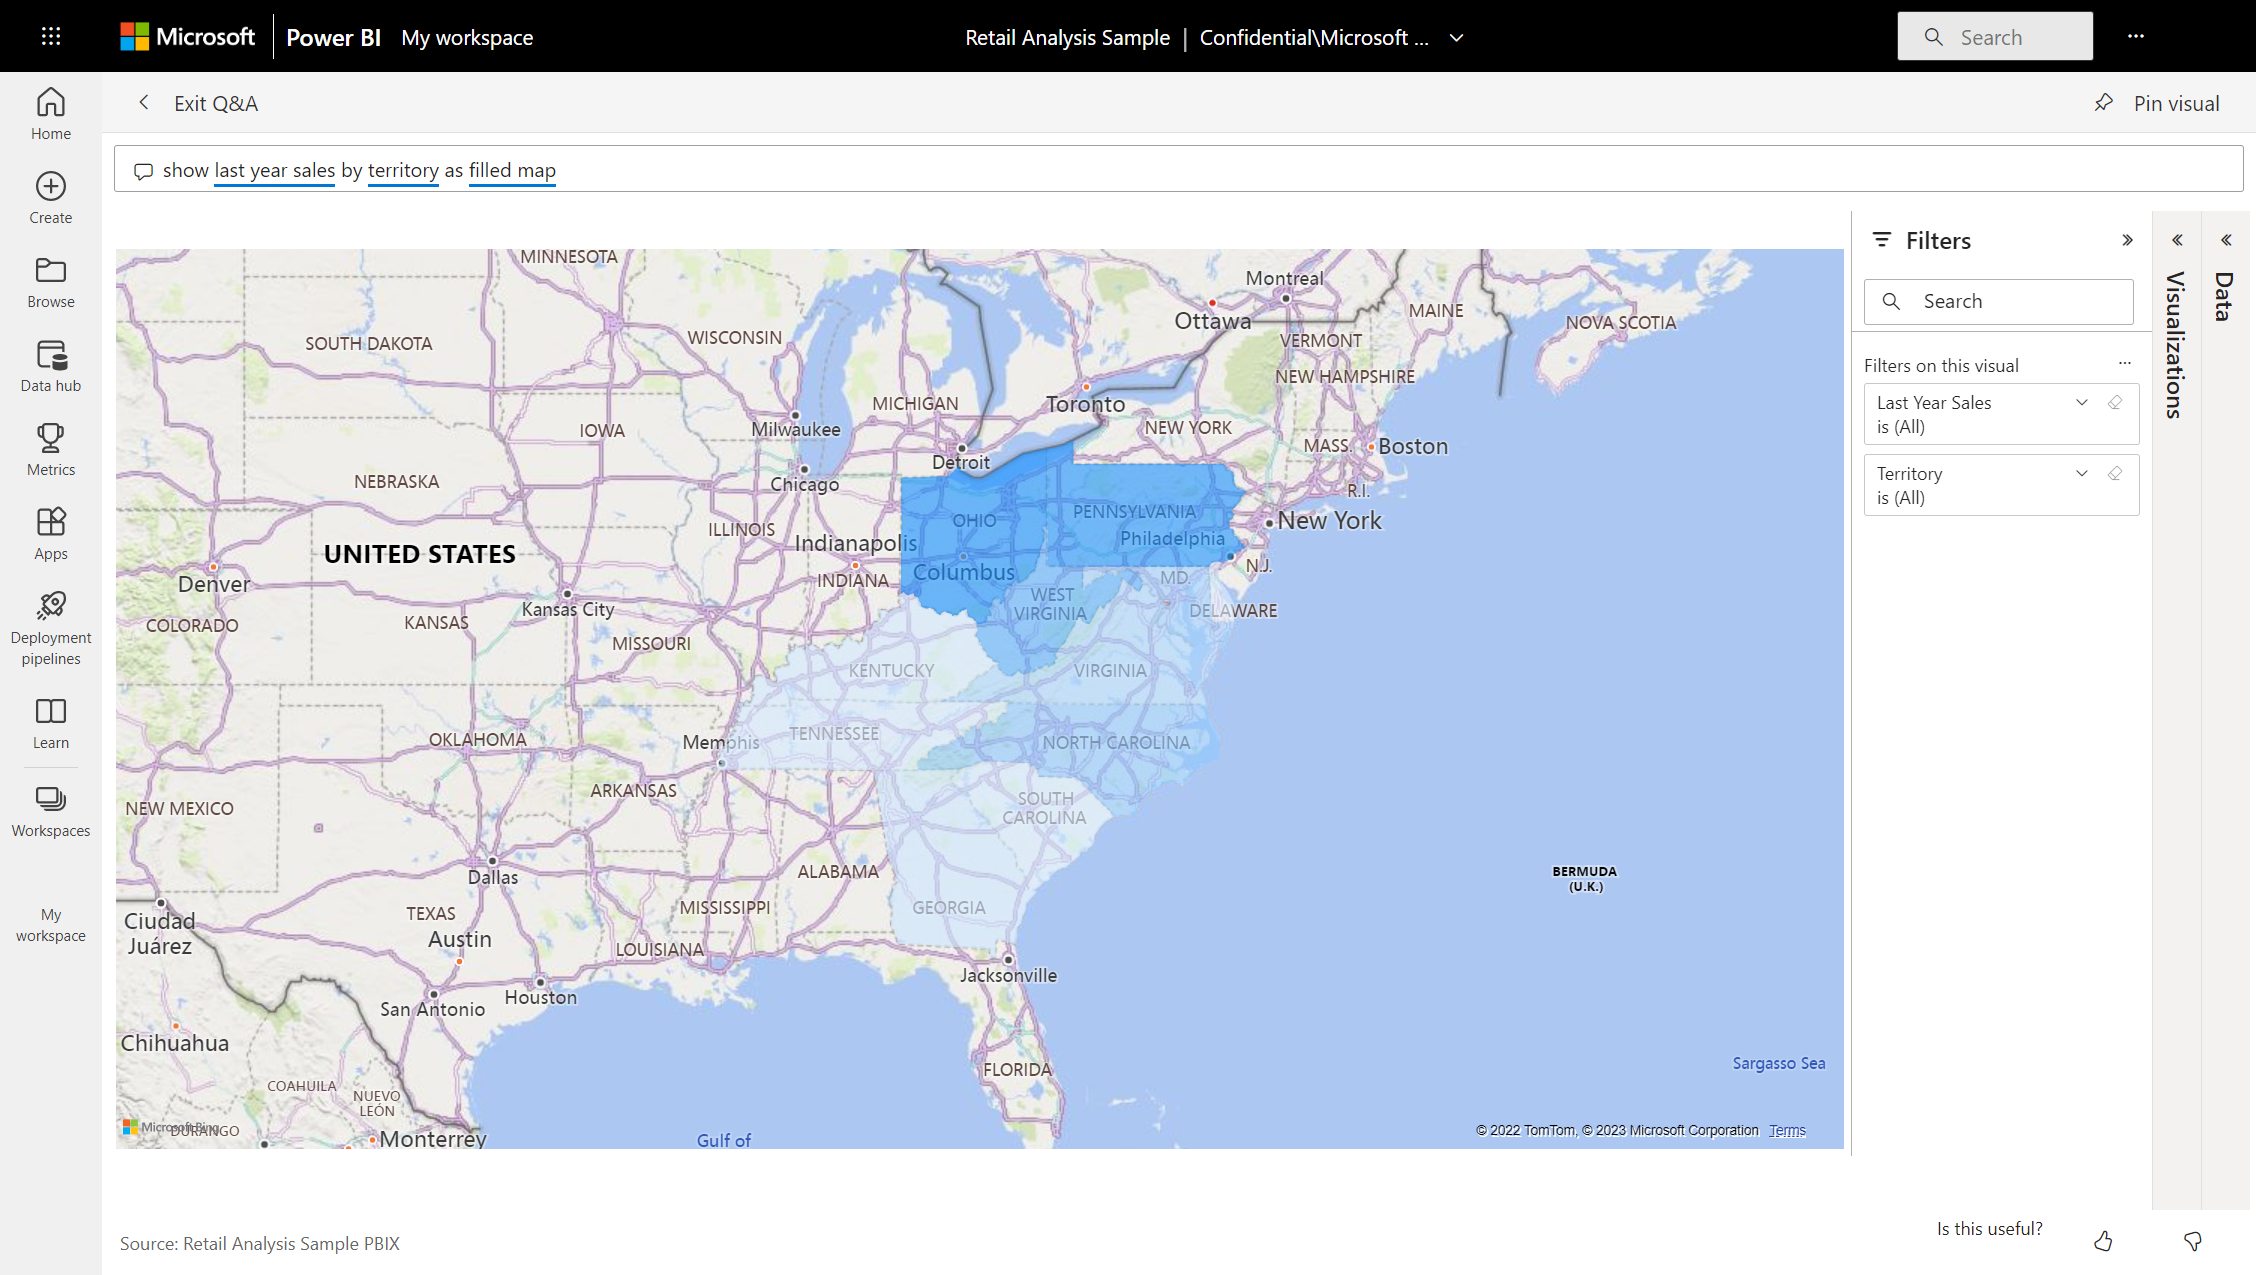Image resolution: width=2256 pixels, height=1275 pixels.
Task: Toggle the Visualizations panel
Action: coord(2177,239)
